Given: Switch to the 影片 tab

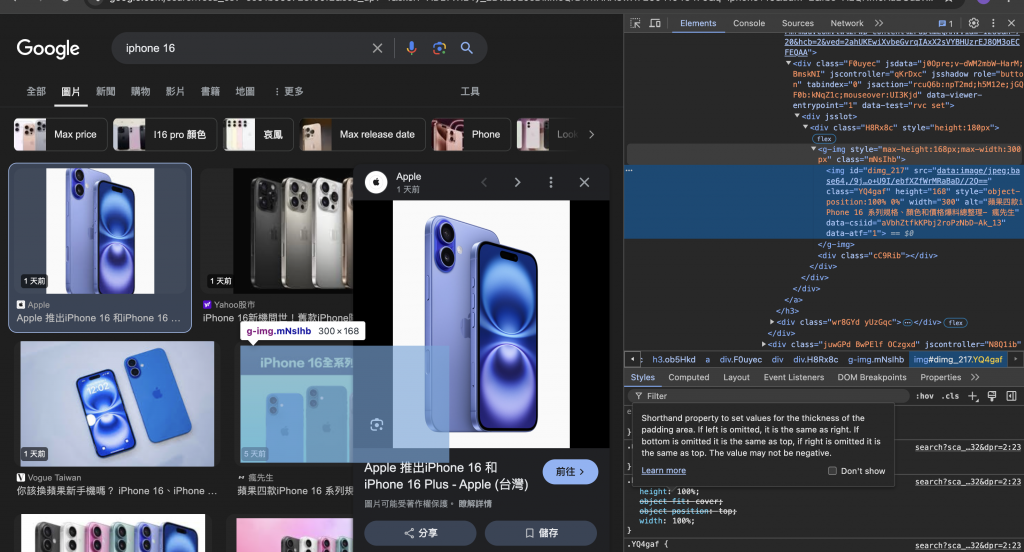Looking at the screenshot, I should (x=175, y=91).
